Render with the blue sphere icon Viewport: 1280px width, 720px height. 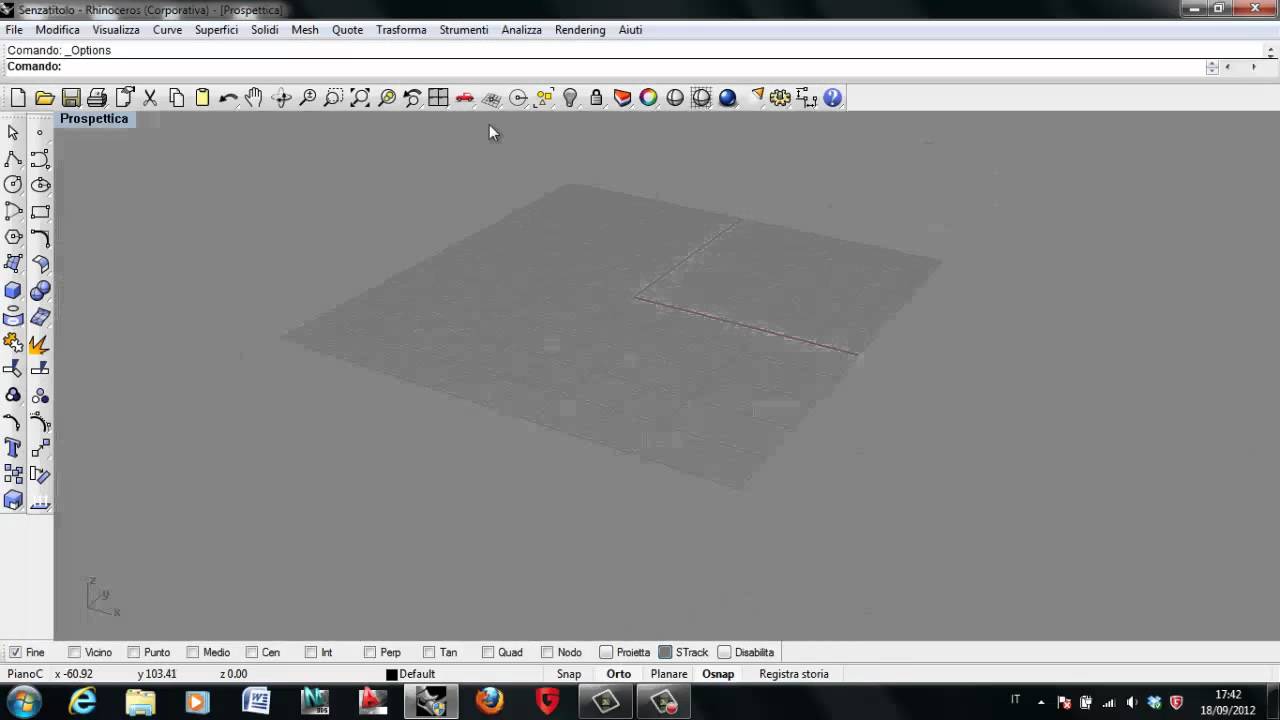[x=728, y=97]
